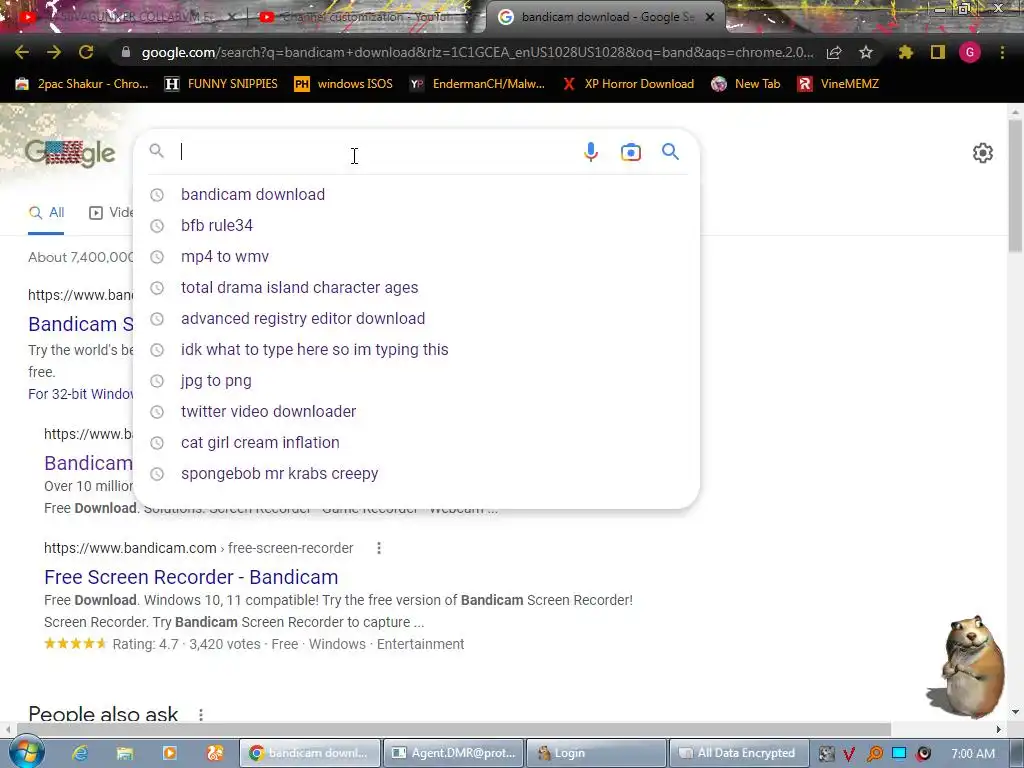Choose suggestion 'idk what to type here'
This screenshot has height=768, width=1024.
(417, 349)
